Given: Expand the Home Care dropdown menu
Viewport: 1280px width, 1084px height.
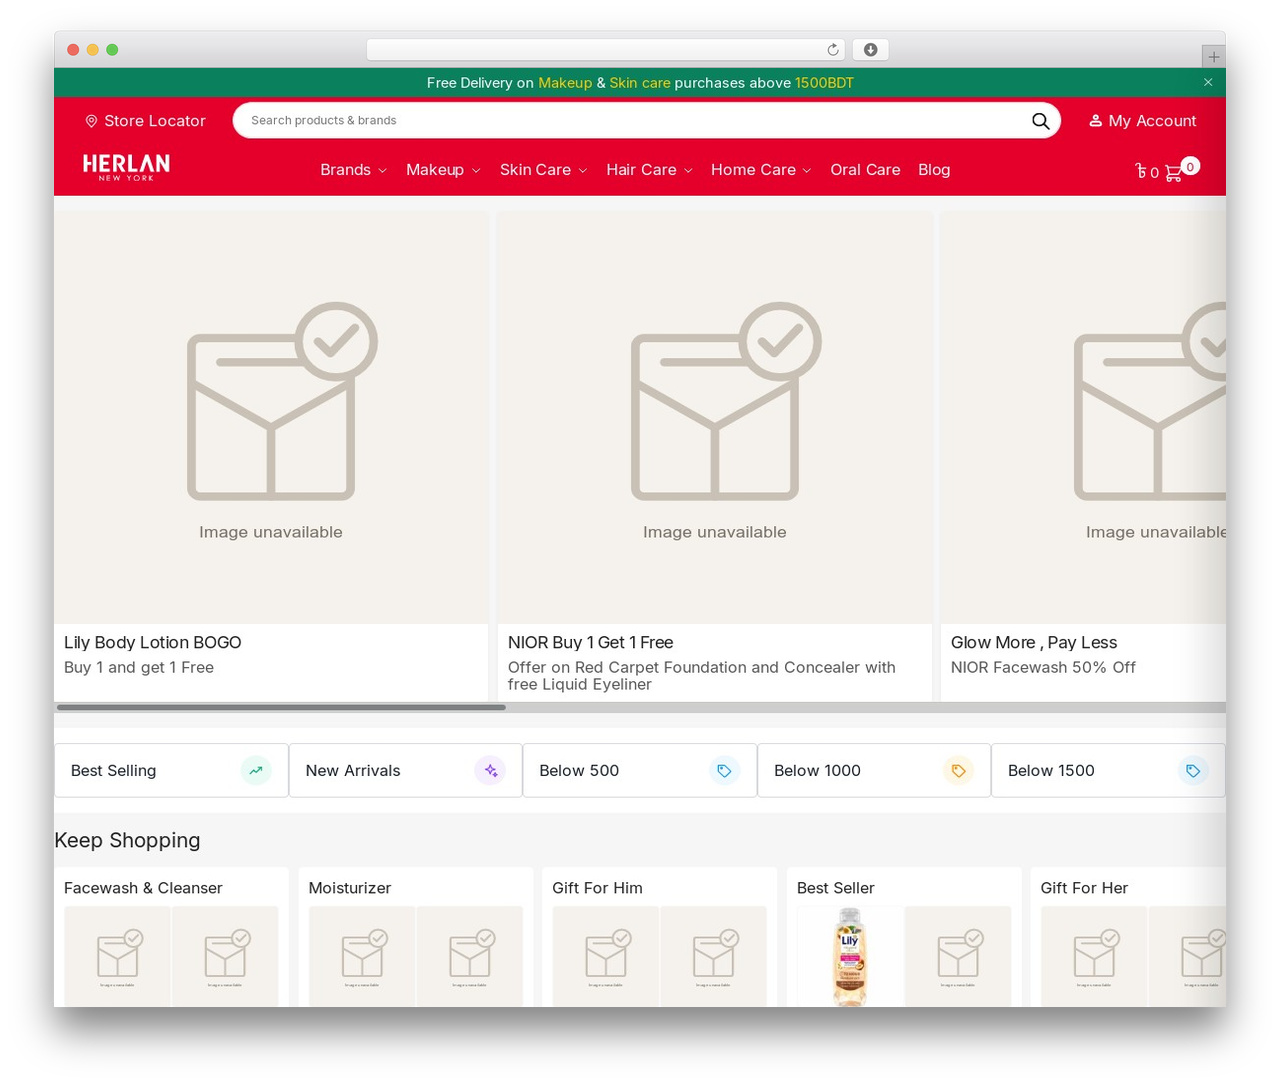Looking at the screenshot, I should [x=761, y=170].
